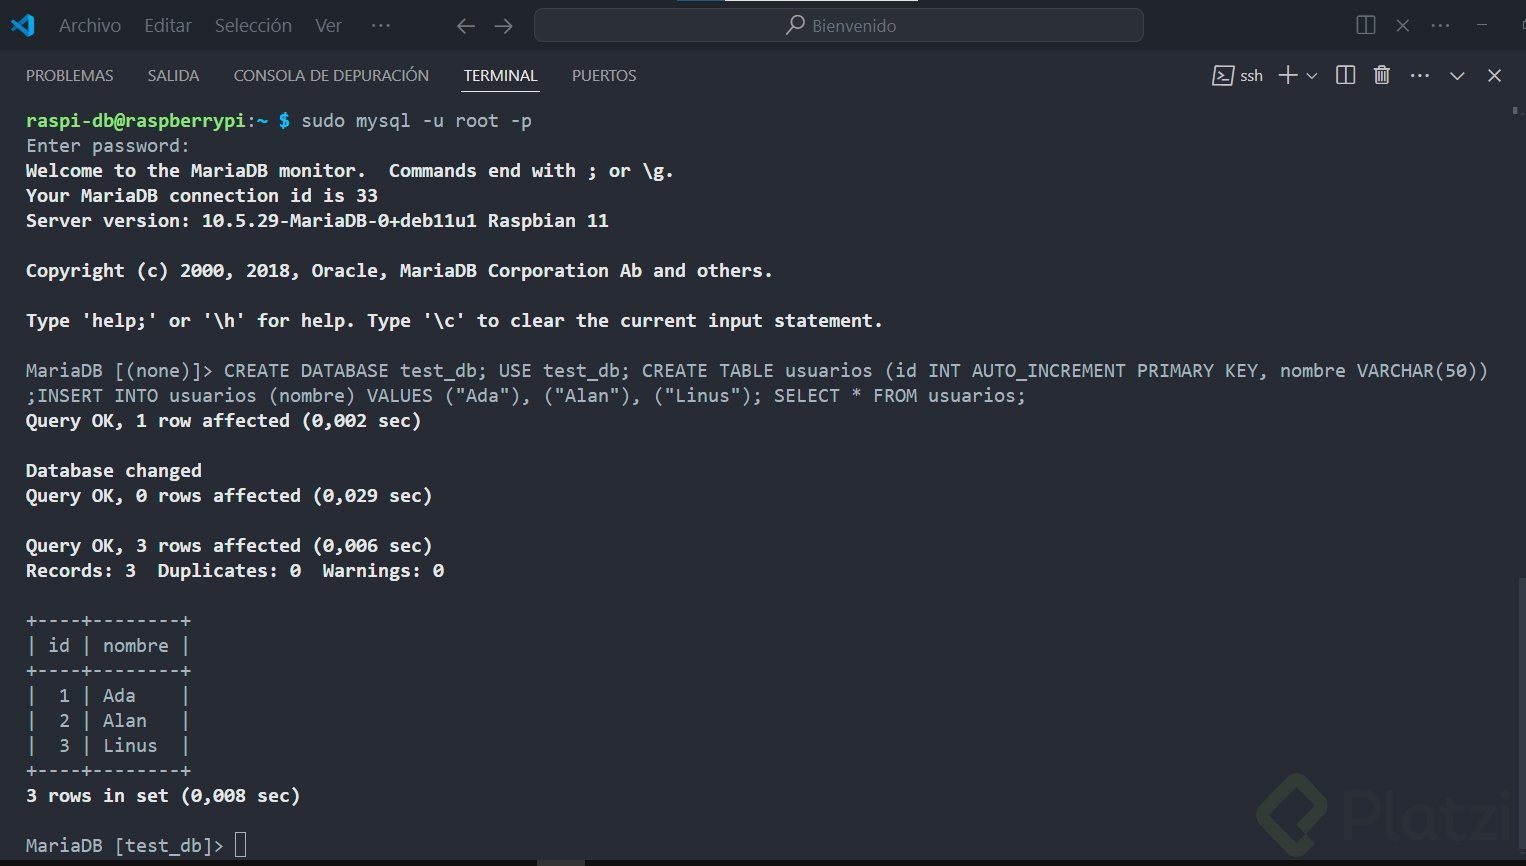Click the "Duplicates: 0" text
Screen dimensions: 1526x866
pos(229,571)
